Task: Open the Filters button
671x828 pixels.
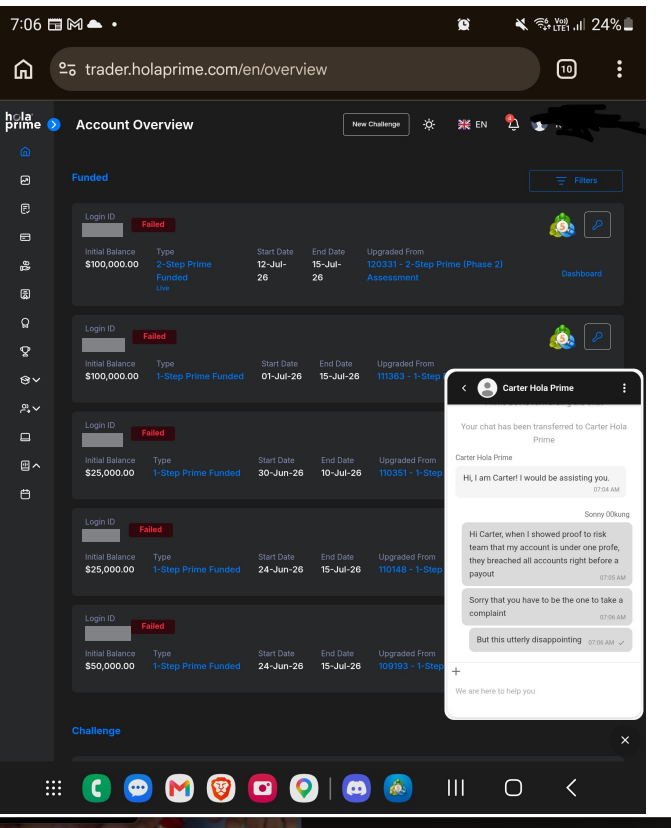Action: pos(575,181)
